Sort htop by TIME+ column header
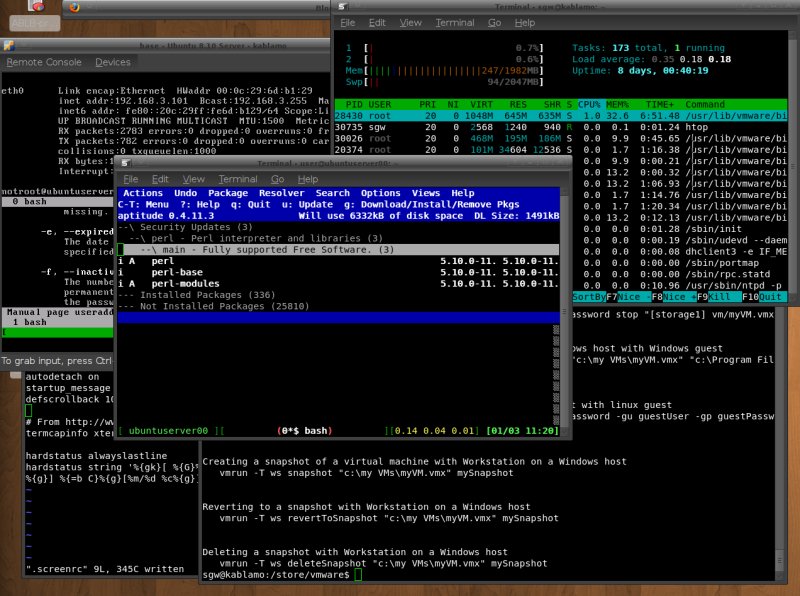 tap(660, 104)
